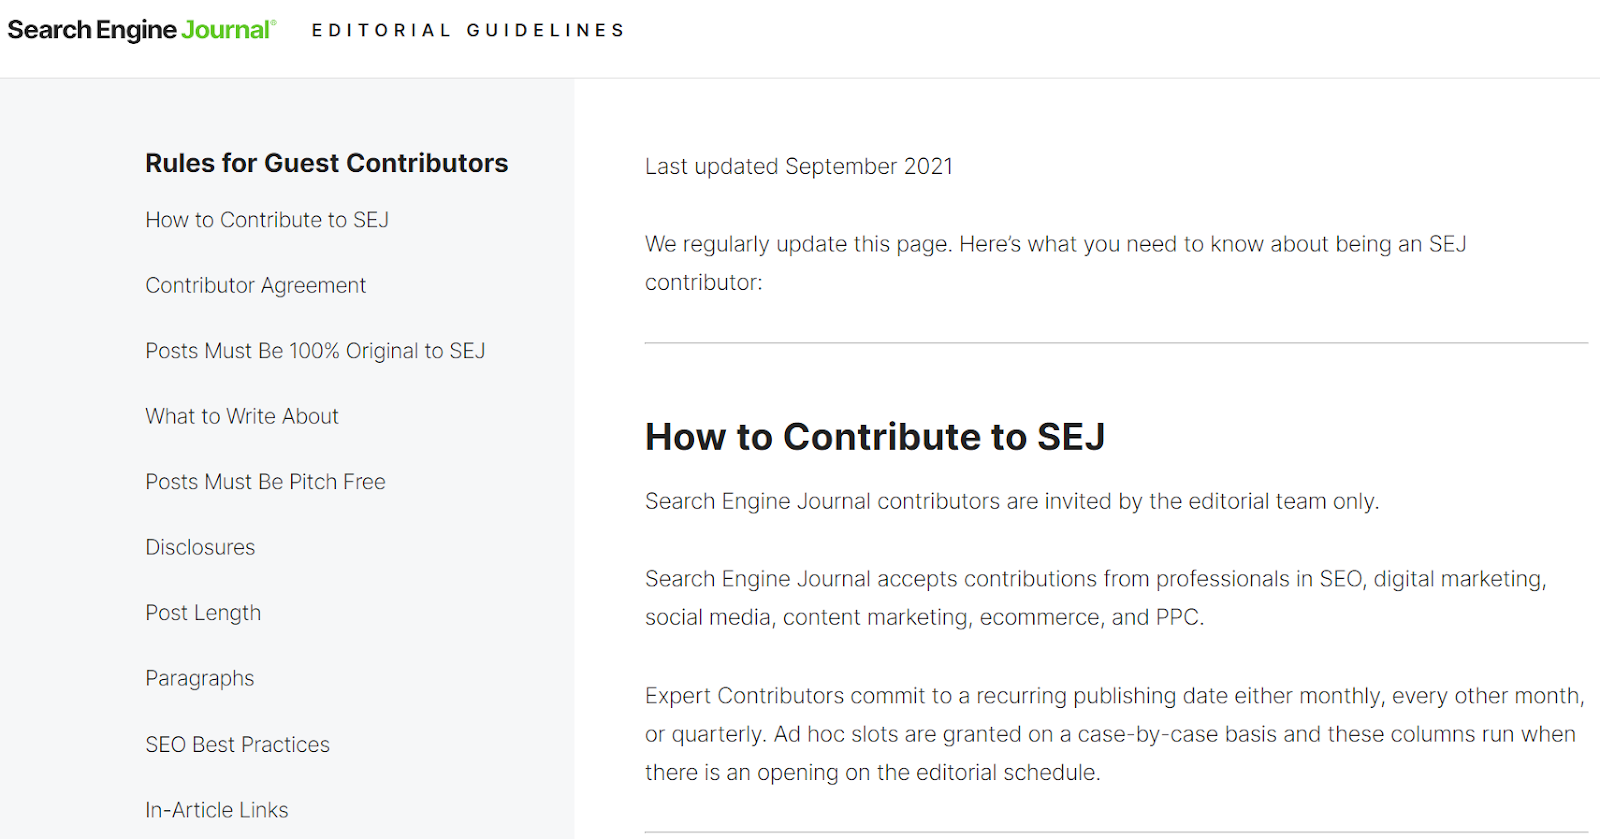Click the Last updated September 2021 text
1600x839 pixels.
[x=798, y=166]
